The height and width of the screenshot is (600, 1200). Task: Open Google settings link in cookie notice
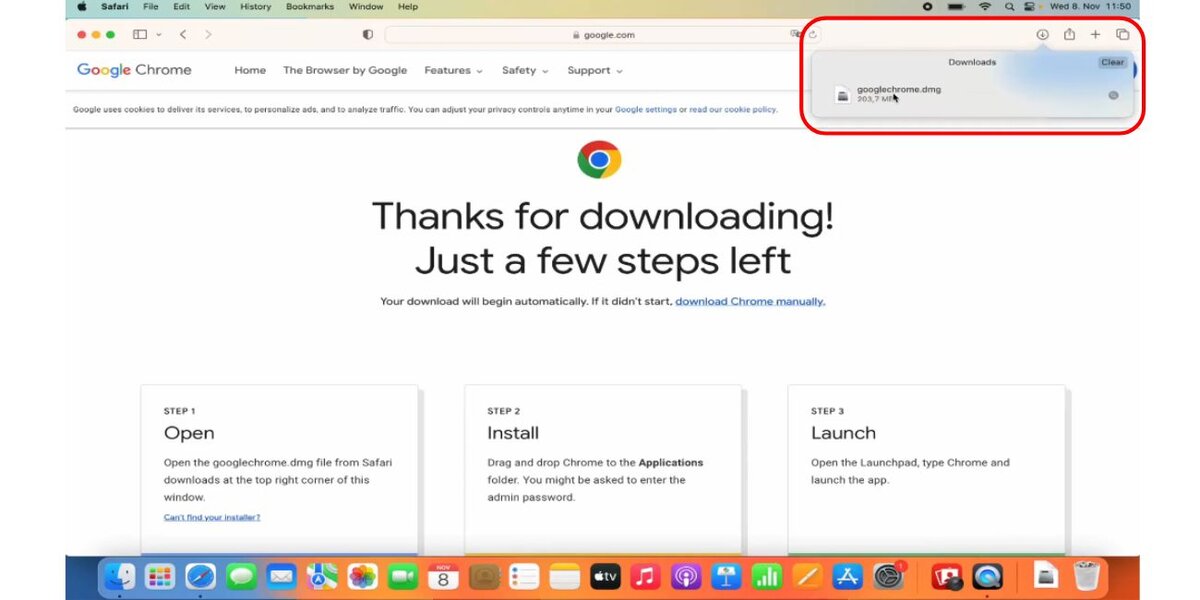click(x=646, y=109)
